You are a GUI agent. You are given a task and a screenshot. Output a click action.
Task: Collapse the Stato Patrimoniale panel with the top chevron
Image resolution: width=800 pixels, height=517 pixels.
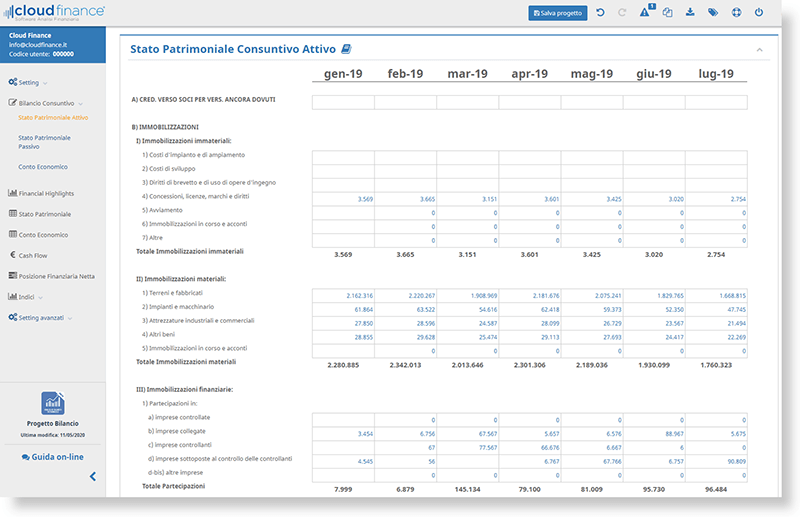(760, 50)
